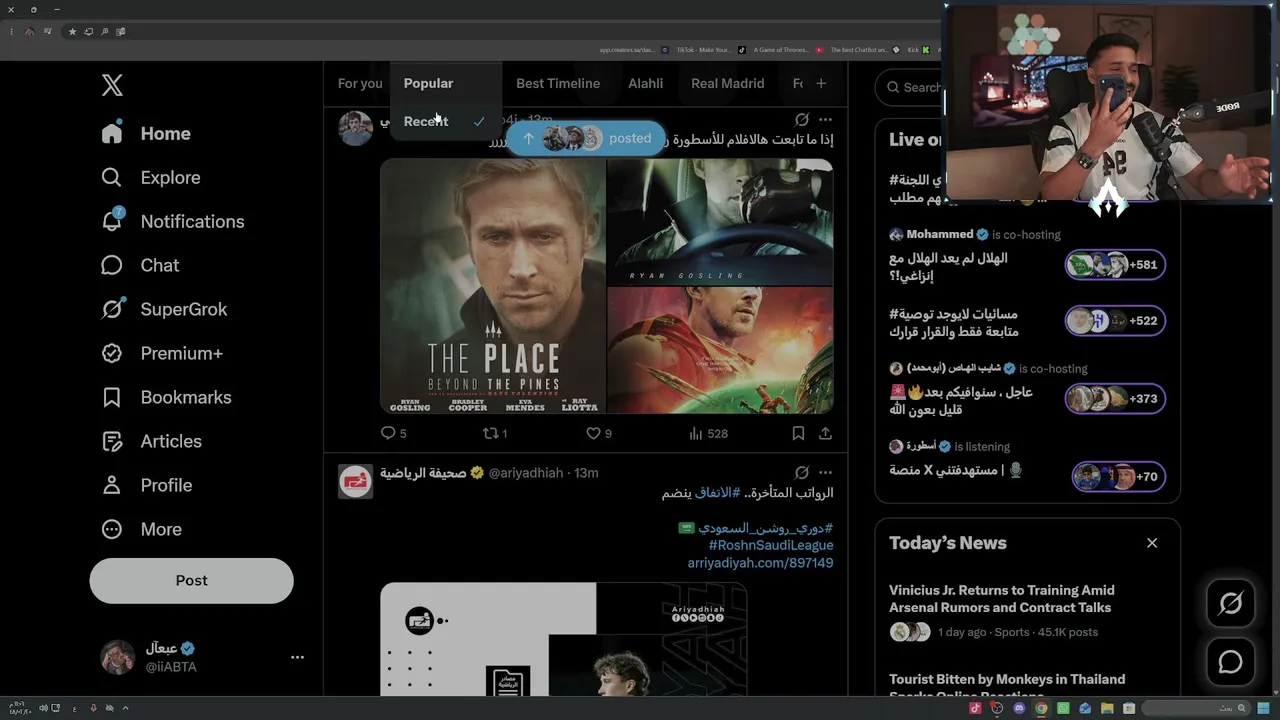1280x720 pixels.
Task: Open the TikTok app in the taskbar
Action: click(x=975, y=708)
